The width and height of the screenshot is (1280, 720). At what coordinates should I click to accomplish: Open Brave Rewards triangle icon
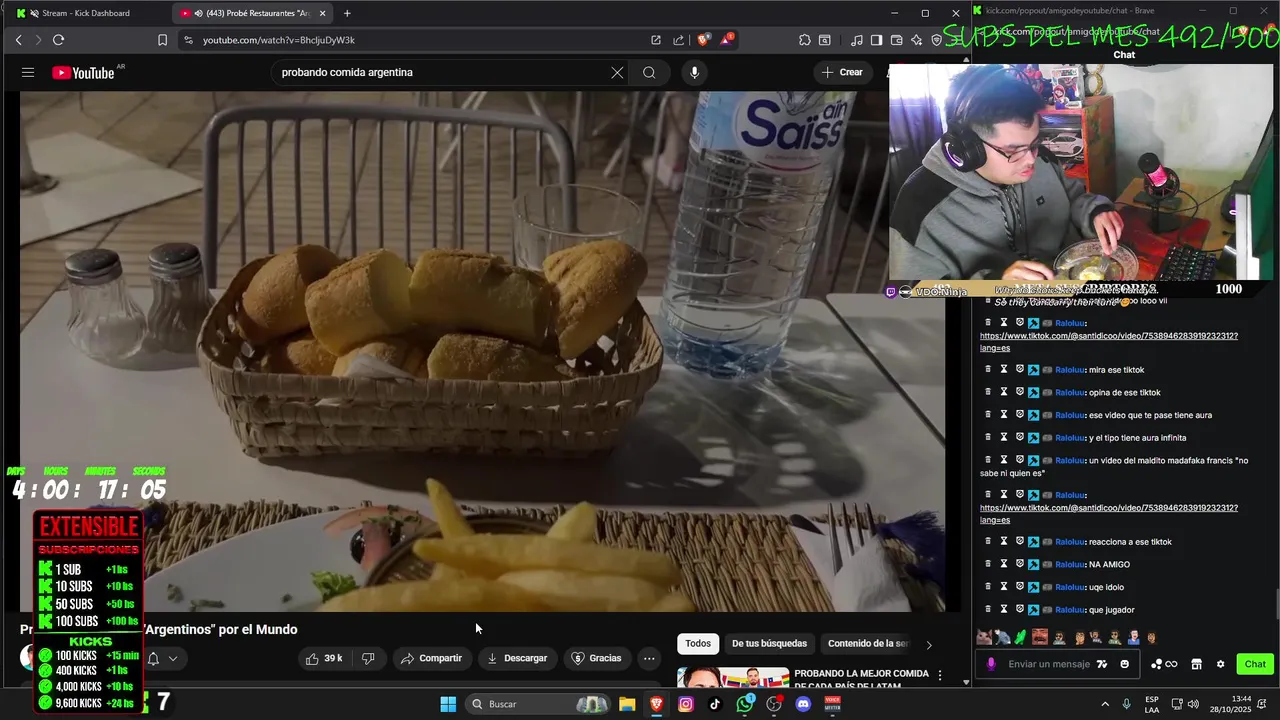tap(727, 40)
